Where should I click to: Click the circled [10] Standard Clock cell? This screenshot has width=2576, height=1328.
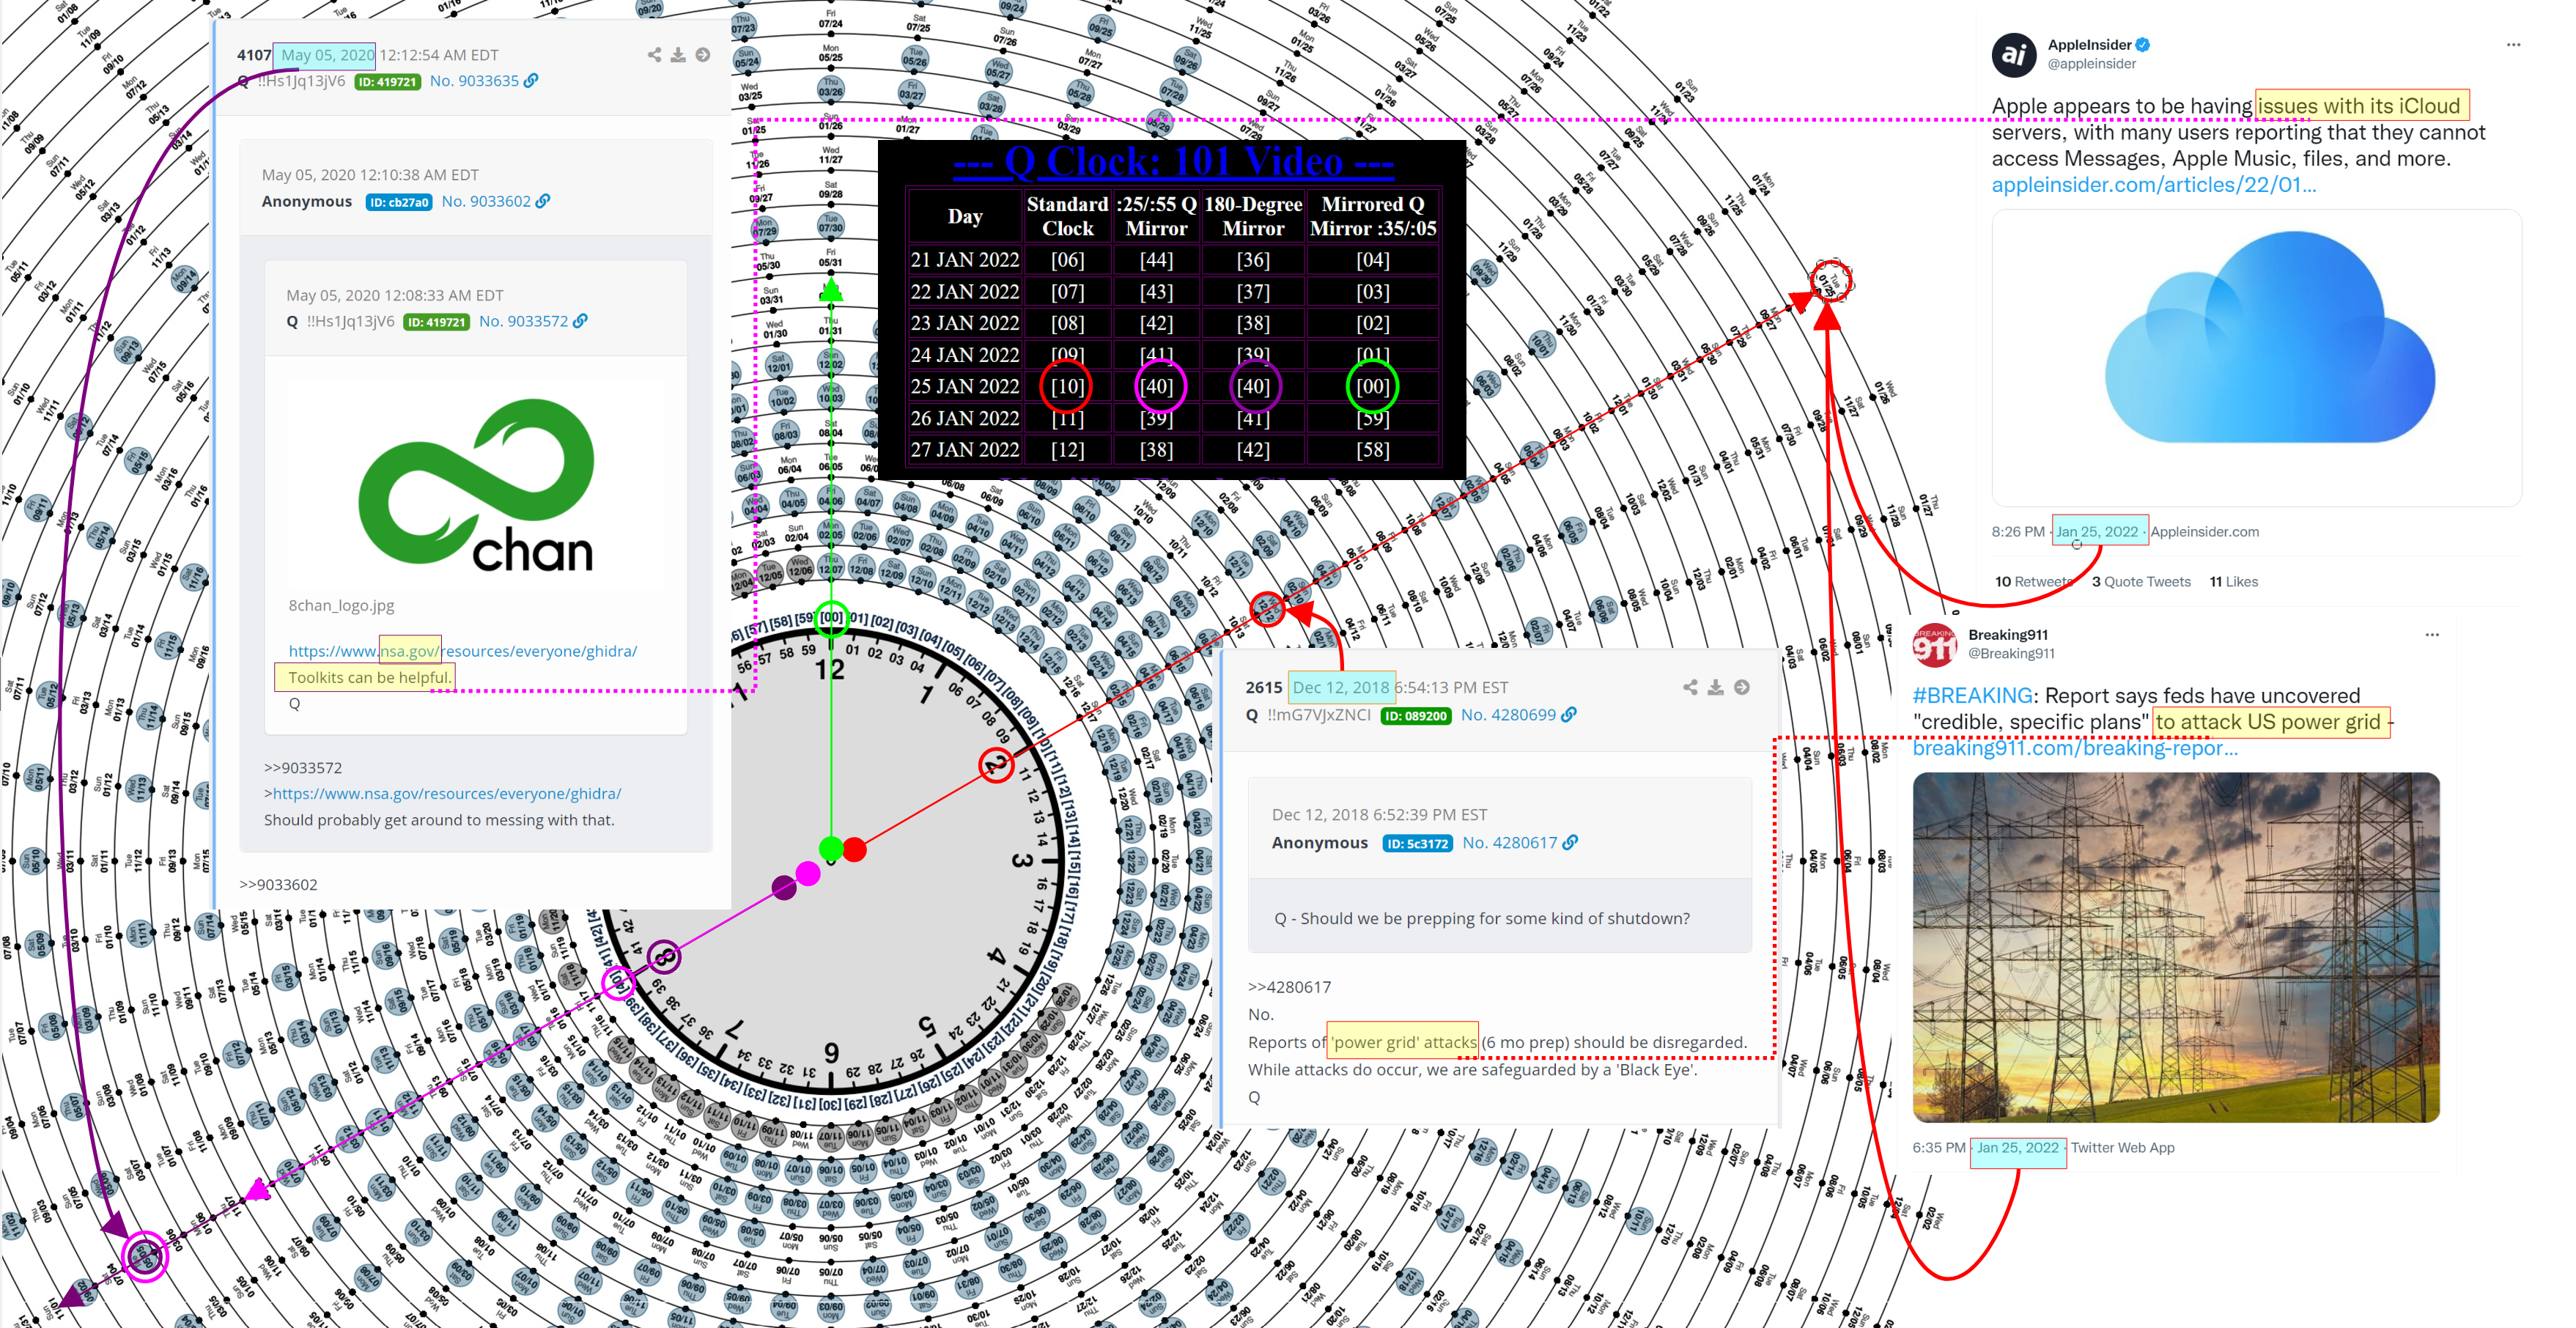(1067, 386)
